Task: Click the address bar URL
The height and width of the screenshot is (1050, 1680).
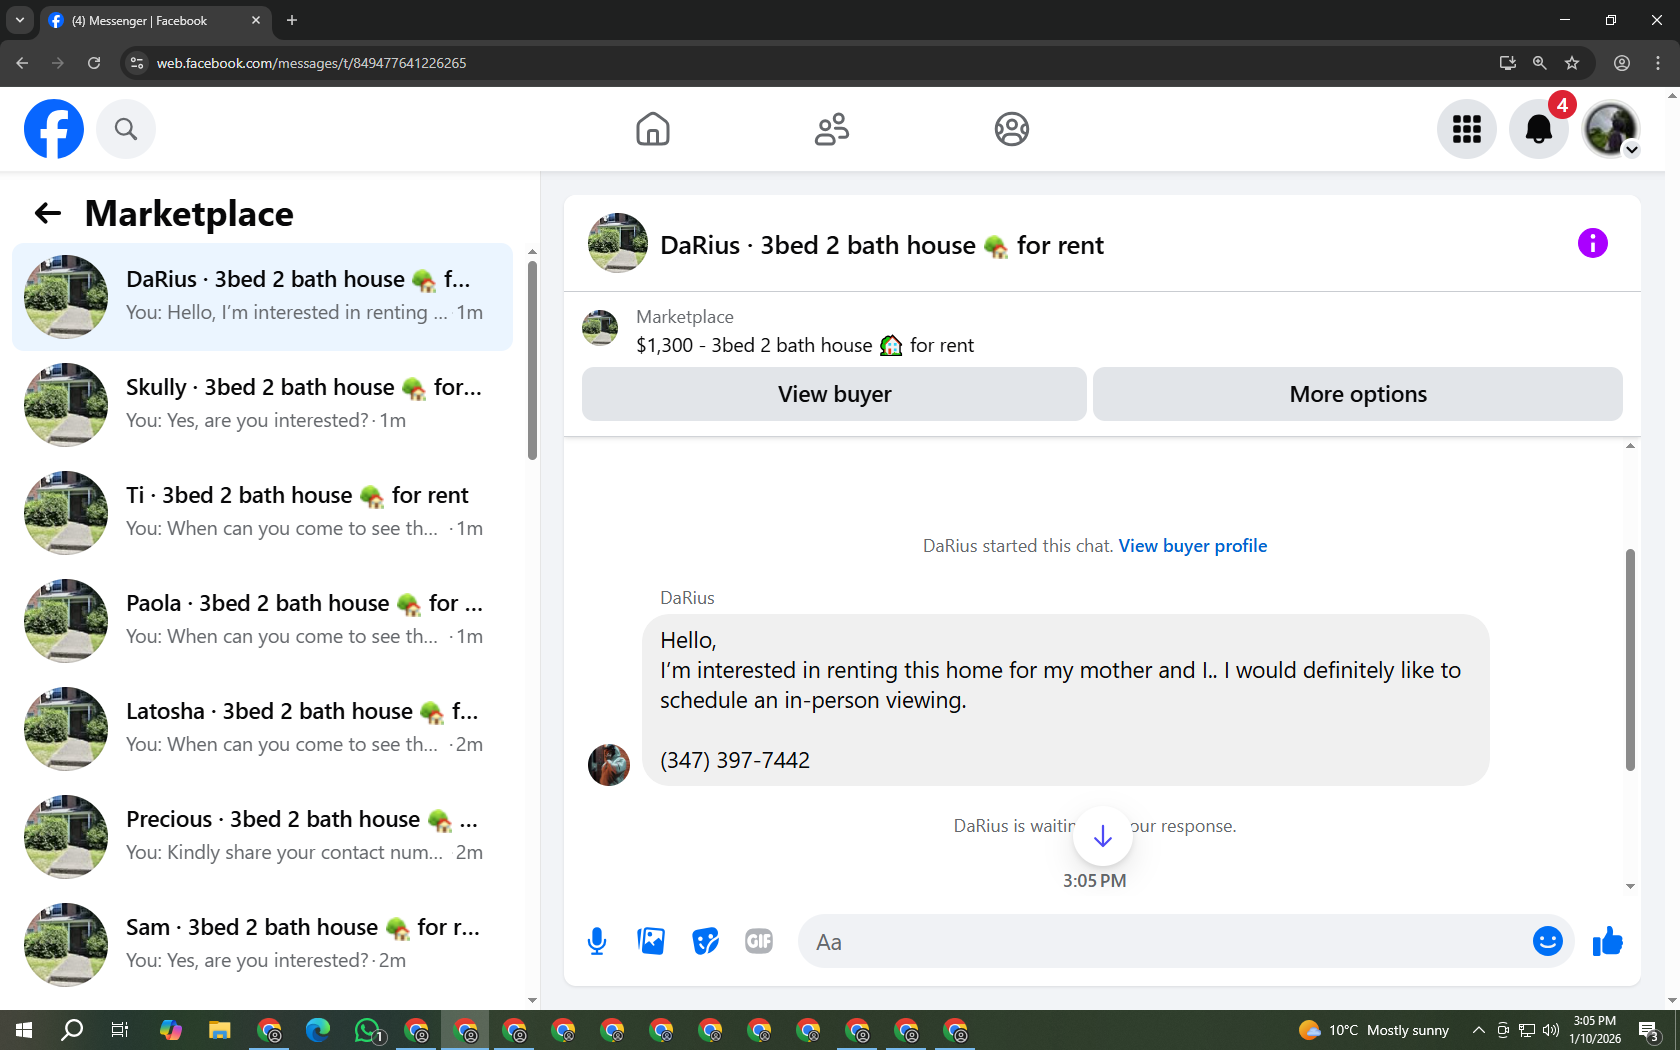Action: point(312,63)
